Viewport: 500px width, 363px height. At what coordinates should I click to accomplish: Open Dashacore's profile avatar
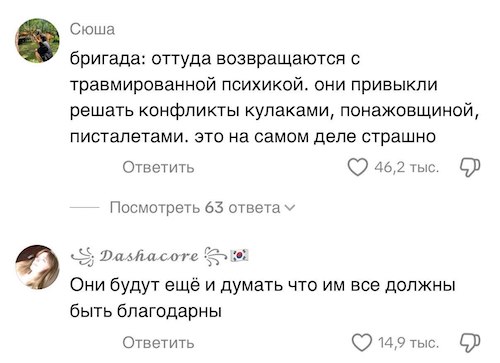[x=37, y=267]
